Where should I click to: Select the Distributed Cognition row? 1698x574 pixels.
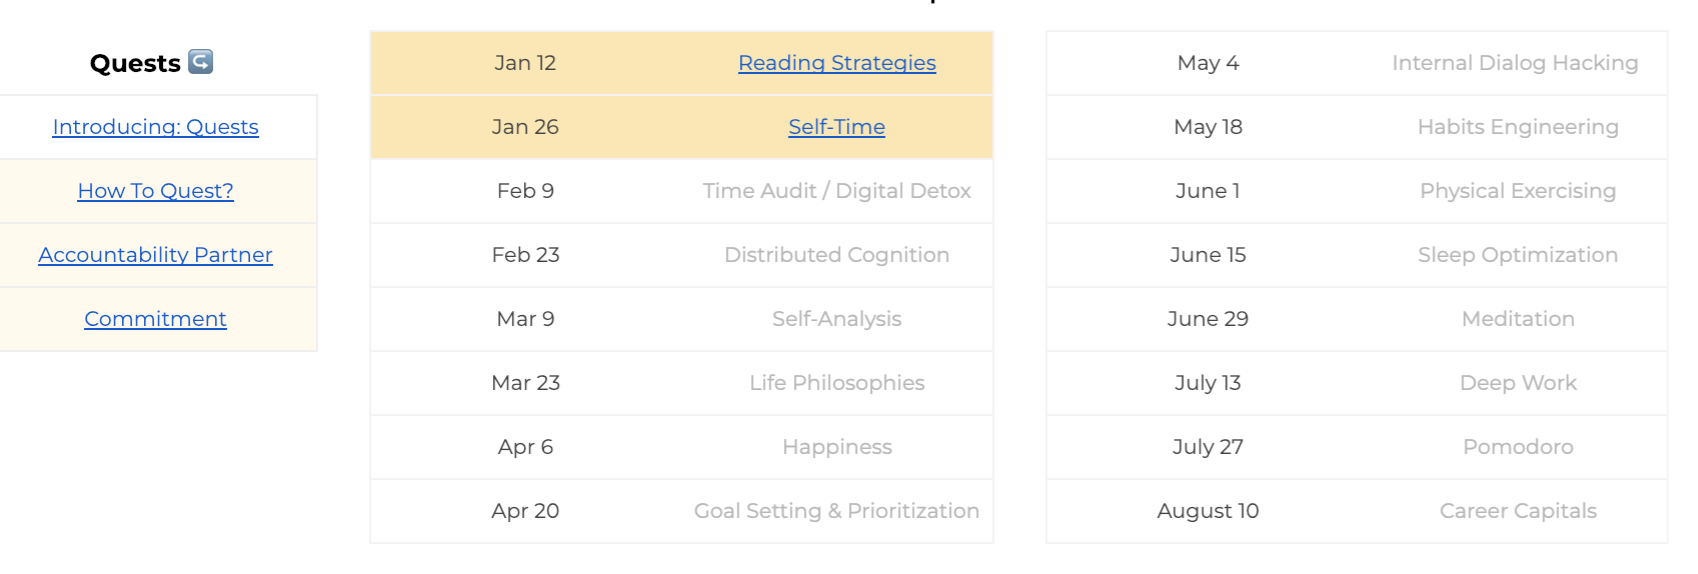click(x=836, y=255)
